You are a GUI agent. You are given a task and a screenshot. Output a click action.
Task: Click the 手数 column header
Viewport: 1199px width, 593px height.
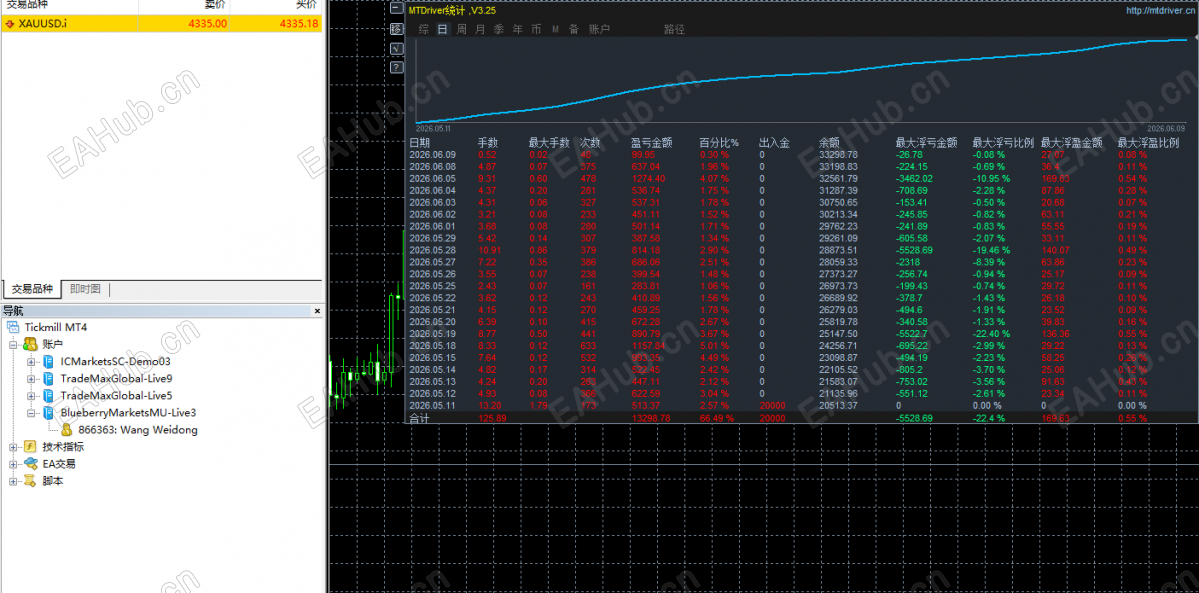(x=488, y=143)
